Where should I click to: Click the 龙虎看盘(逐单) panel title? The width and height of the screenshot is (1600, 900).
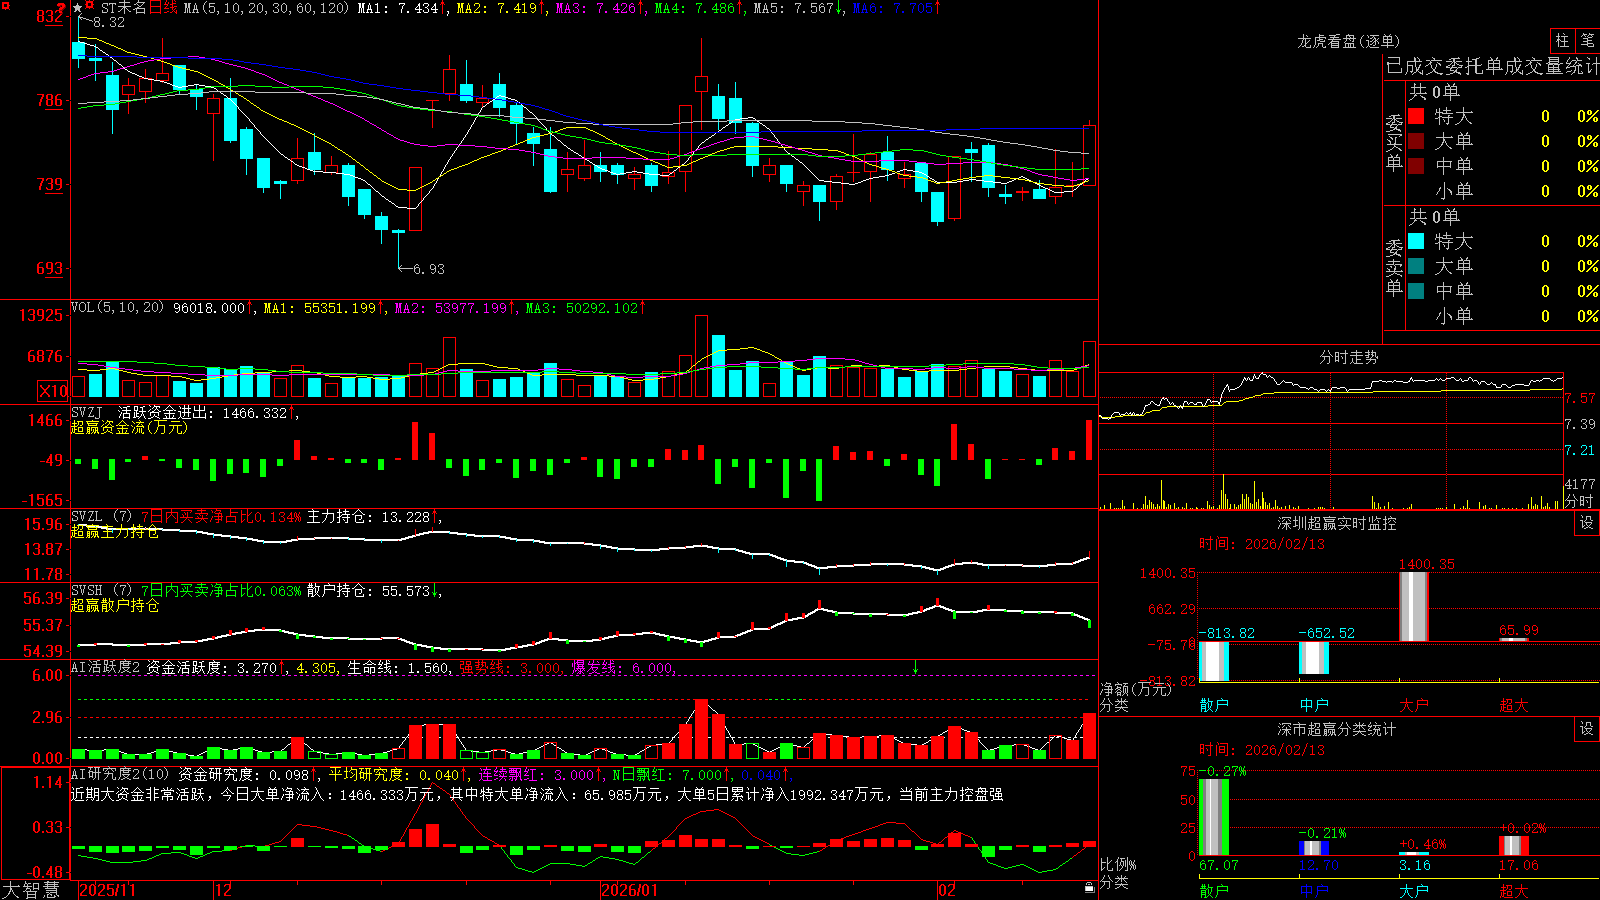[x=1348, y=41]
